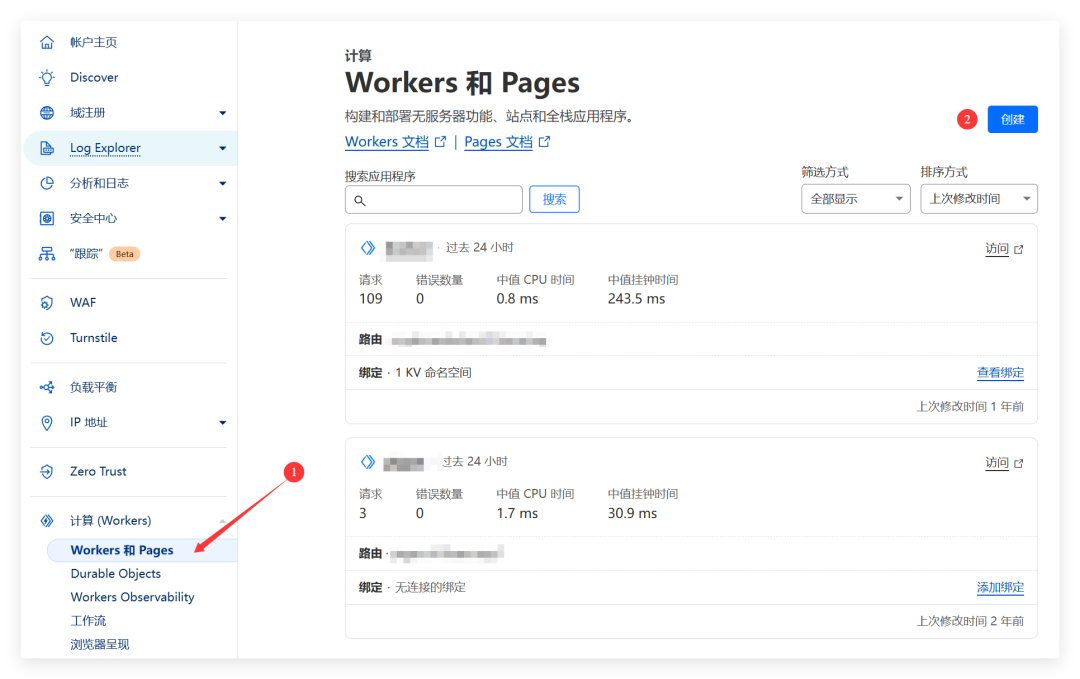Click '243.5 ms' 中值挂钟时间 value
Image resolution: width=1080 pixels, height=679 pixels.
click(x=636, y=299)
